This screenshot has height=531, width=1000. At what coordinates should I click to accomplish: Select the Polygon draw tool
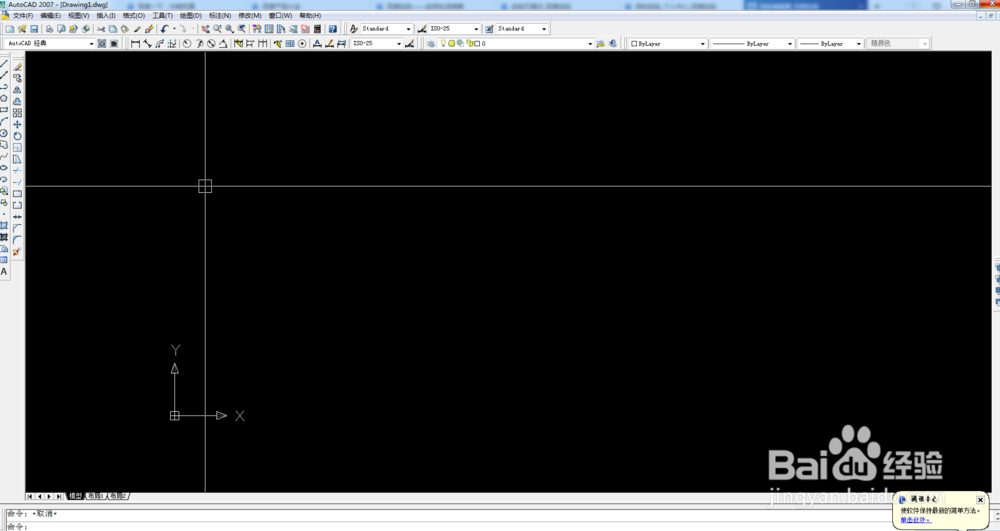(x=4, y=98)
